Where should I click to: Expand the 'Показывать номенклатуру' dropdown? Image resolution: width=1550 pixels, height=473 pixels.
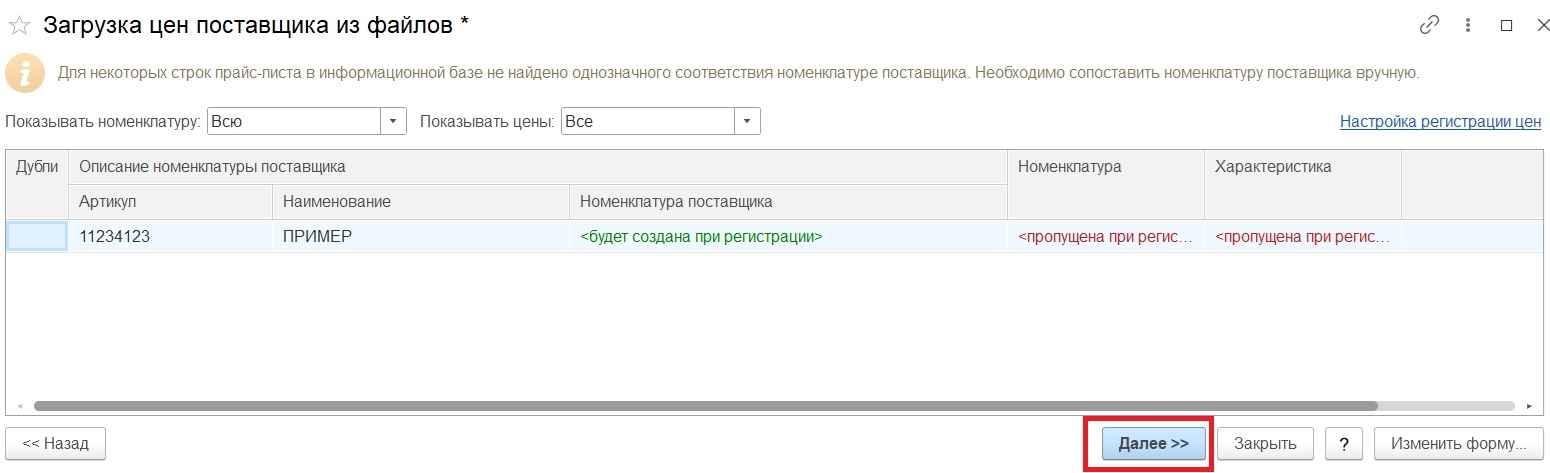point(393,122)
